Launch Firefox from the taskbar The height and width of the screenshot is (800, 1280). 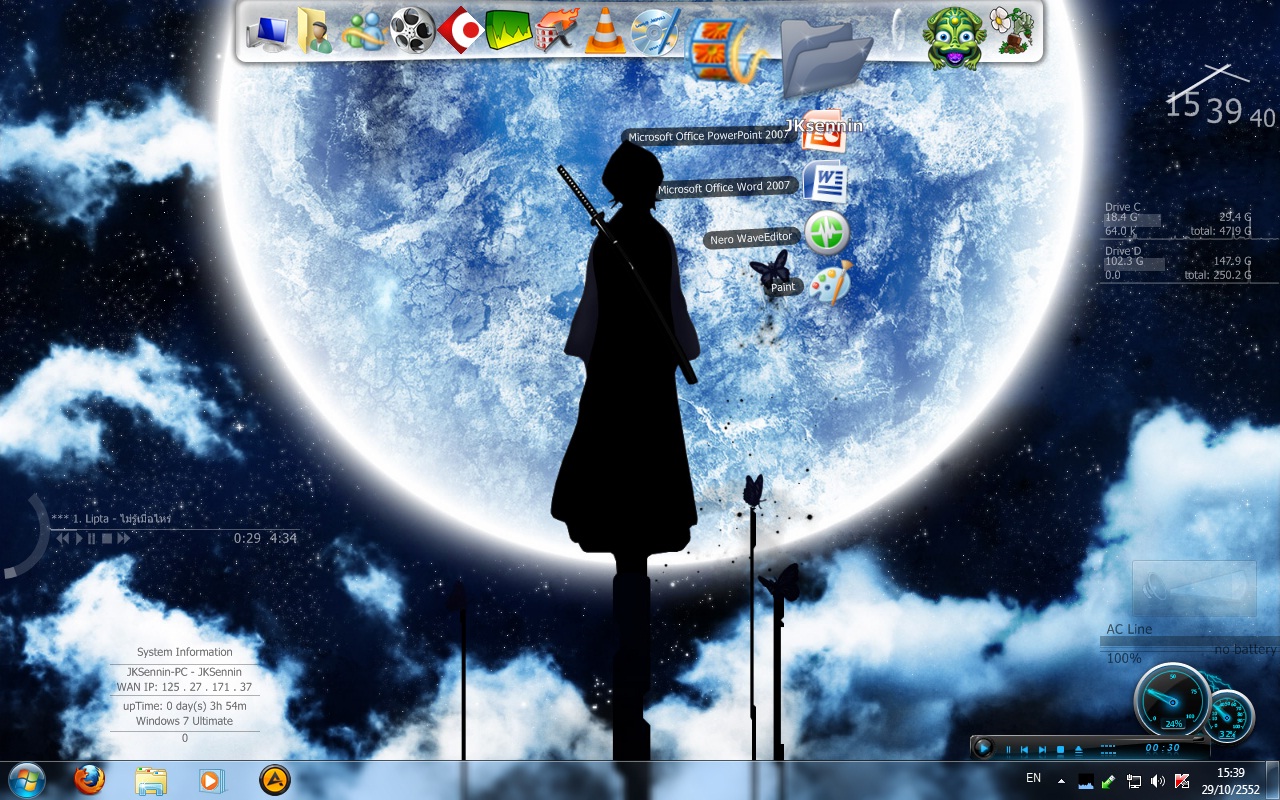[x=89, y=780]
